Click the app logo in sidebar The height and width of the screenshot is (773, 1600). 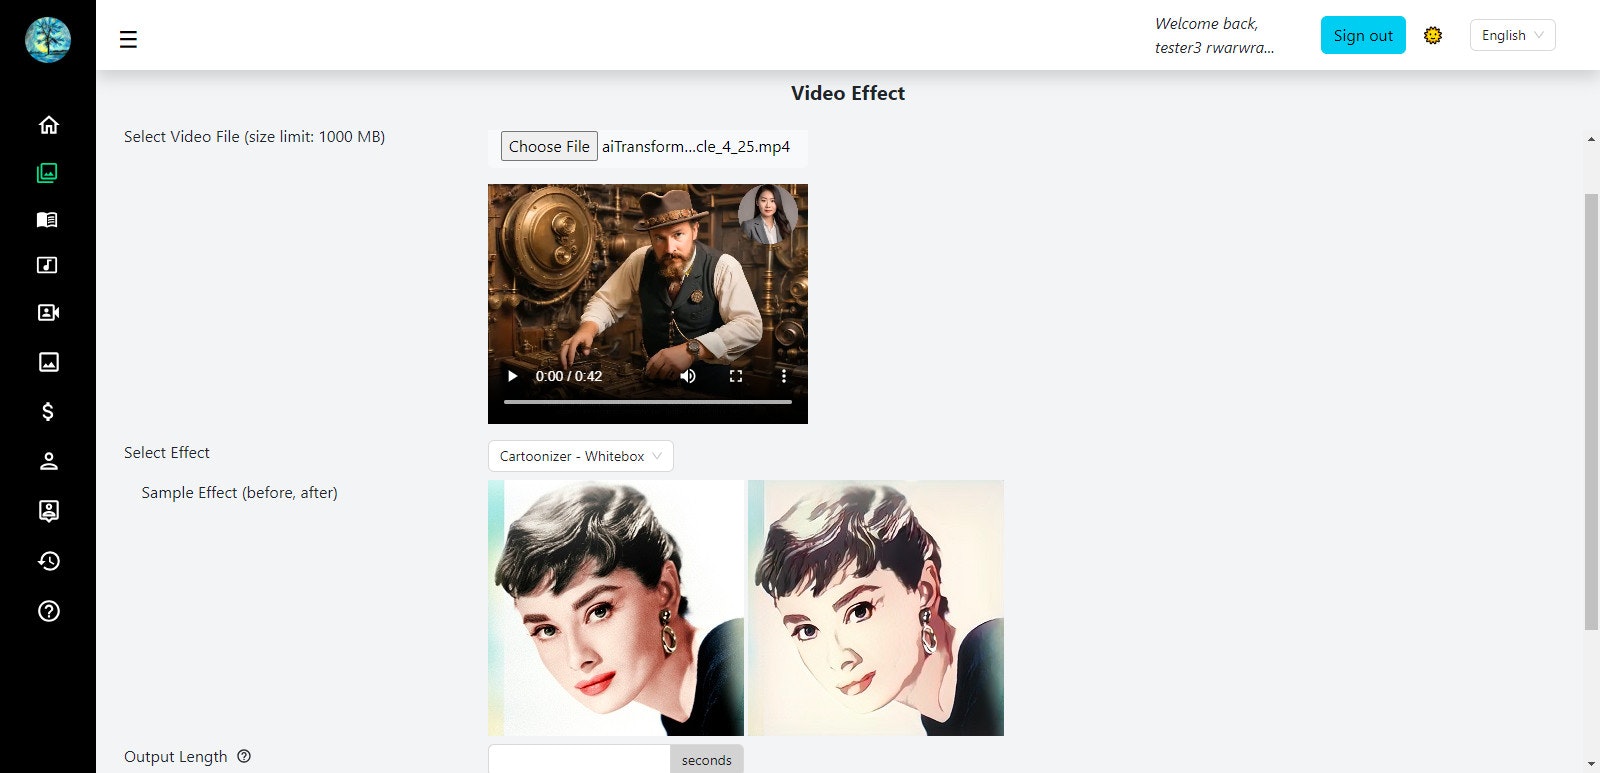pyautogui.click(x=48, y=40)
